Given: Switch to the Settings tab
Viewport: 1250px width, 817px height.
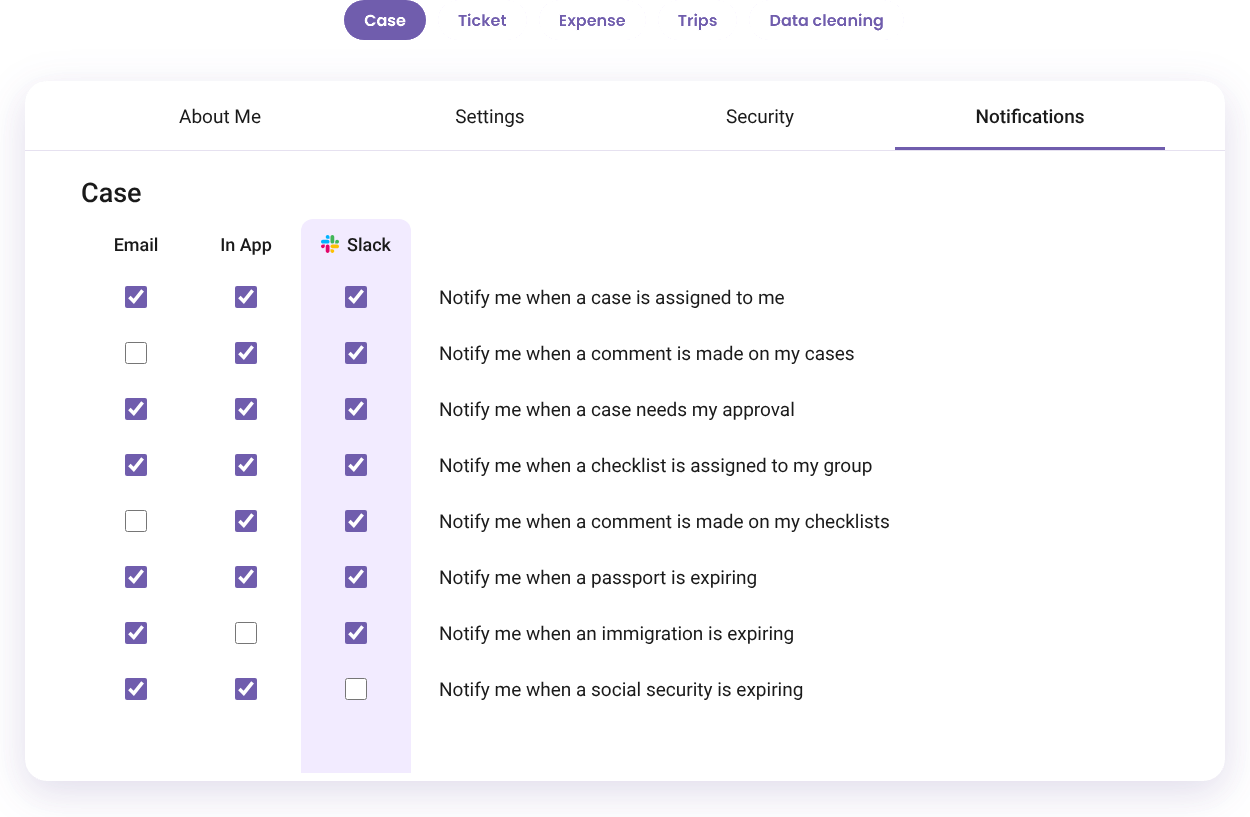Looking at the screenshot, I should coord(490,117).
